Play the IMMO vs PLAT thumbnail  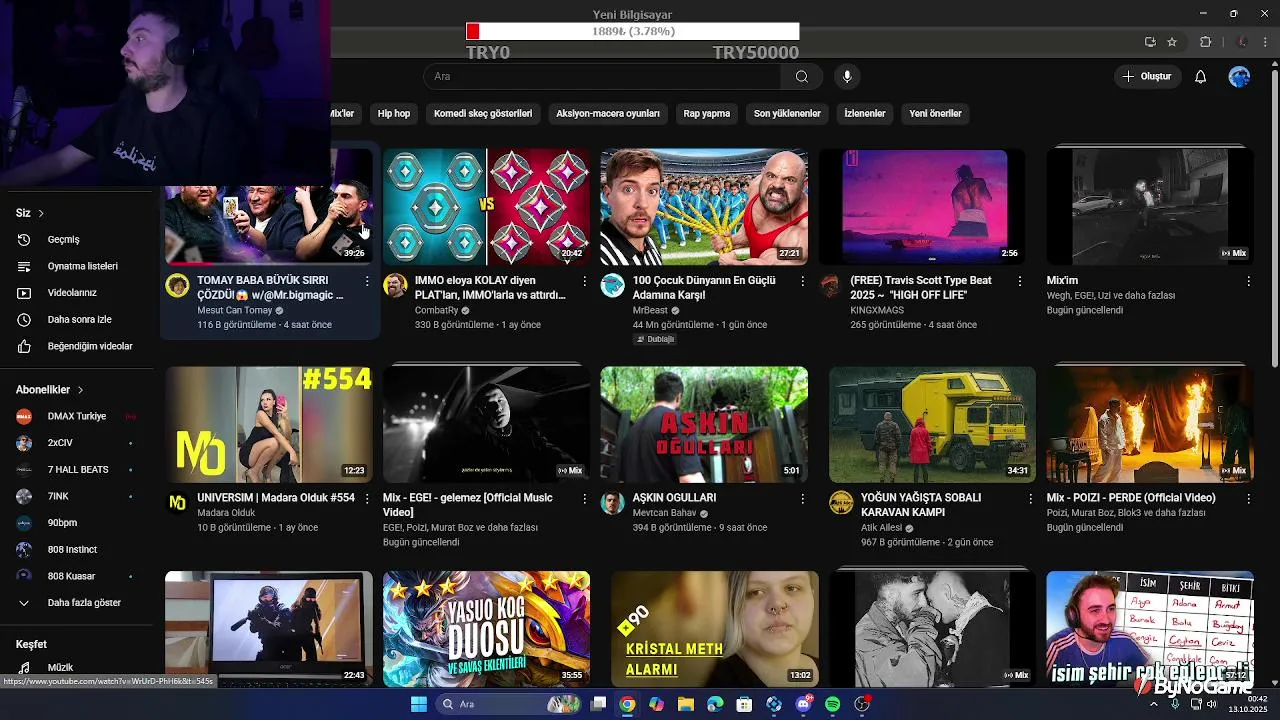click(x=487, y=206)
